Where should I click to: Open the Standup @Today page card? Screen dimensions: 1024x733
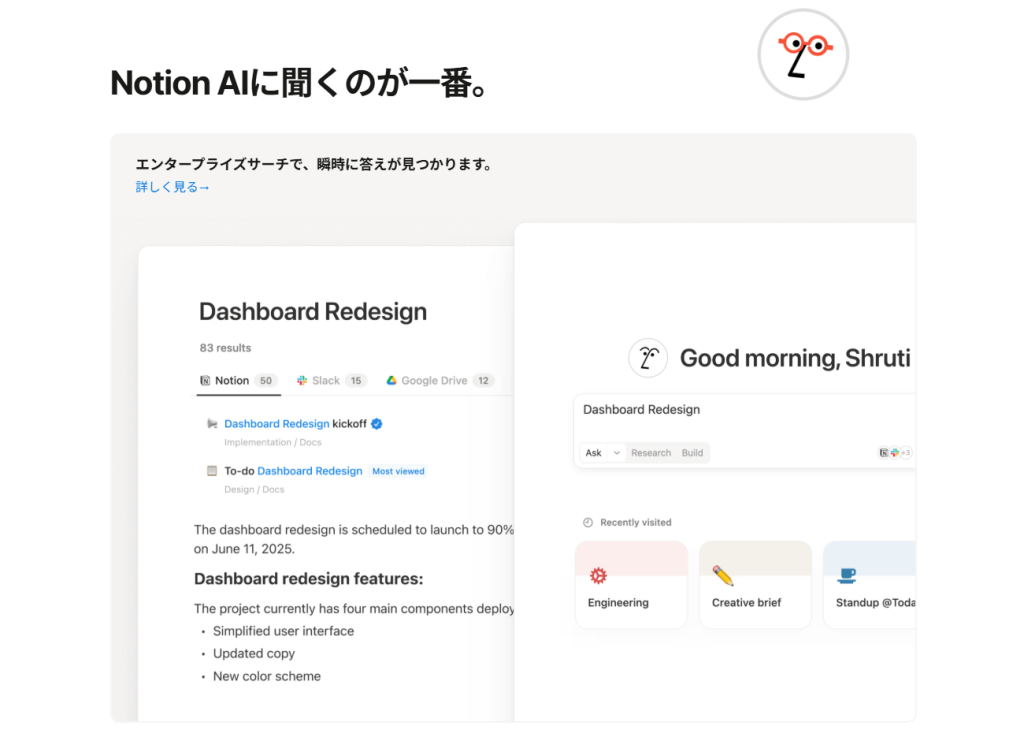click(x=869, y=585)
